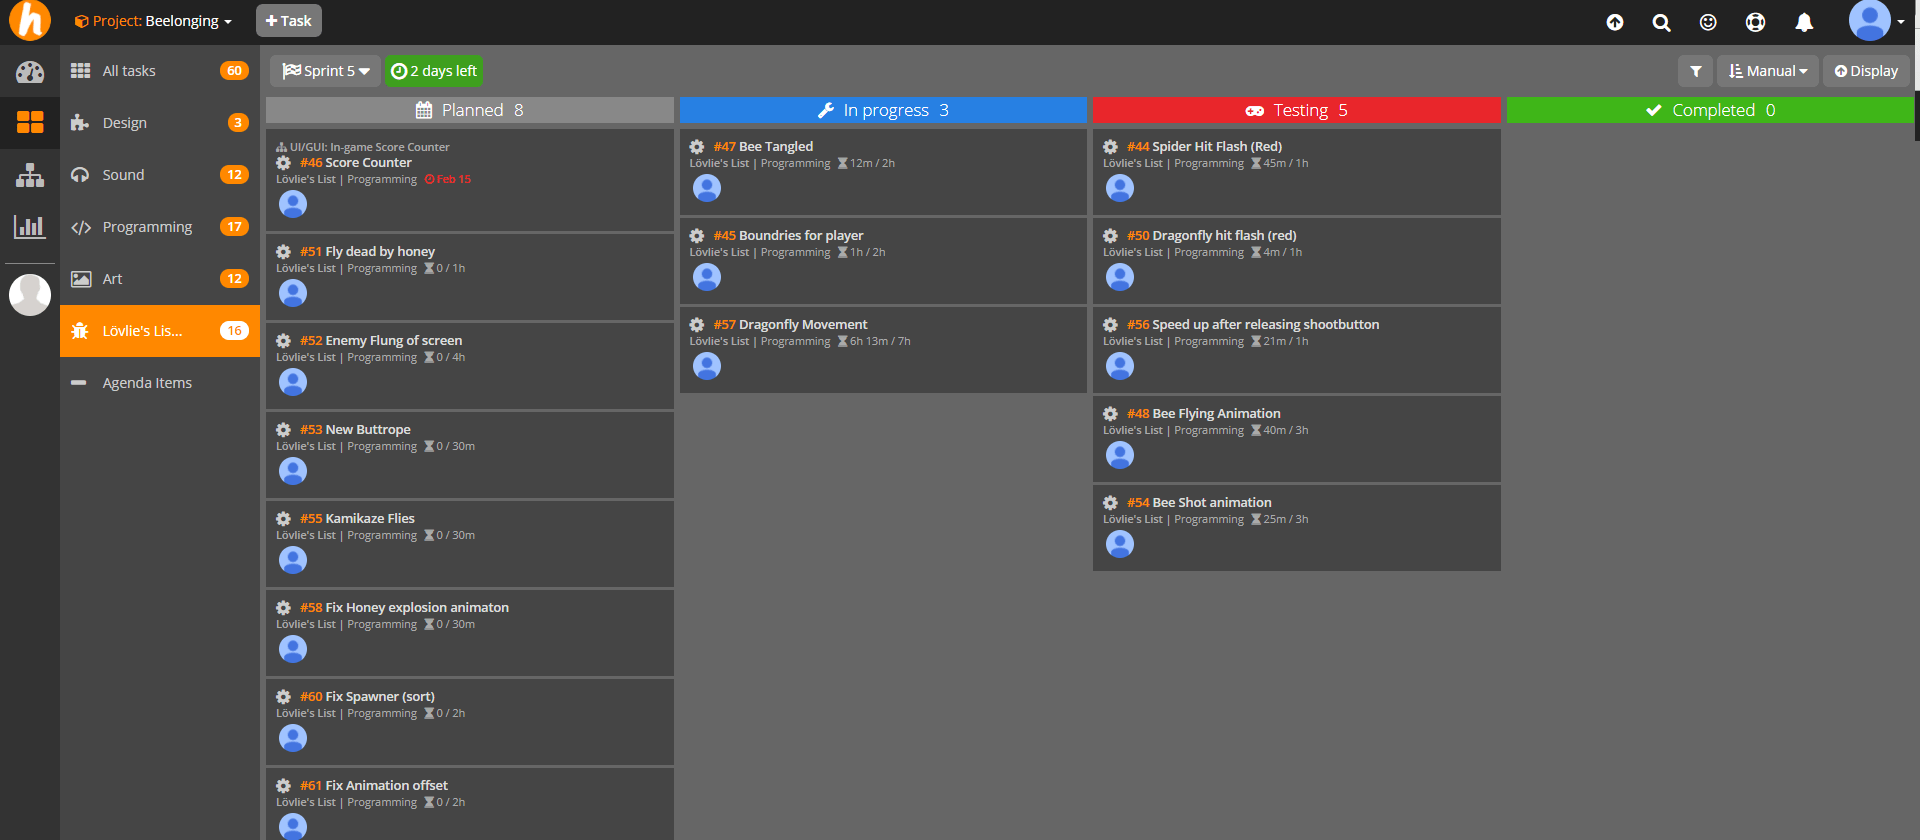Click gear icon on Bee Shot animation card
Image resolution: width=1920 pixels, height=840 pixels.
(1111, 503)
